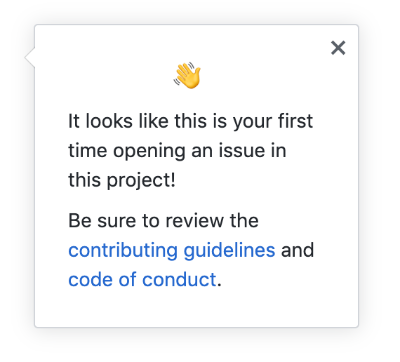
Task: Dismiss the first-time contributor popover
Action: point(338,48)
